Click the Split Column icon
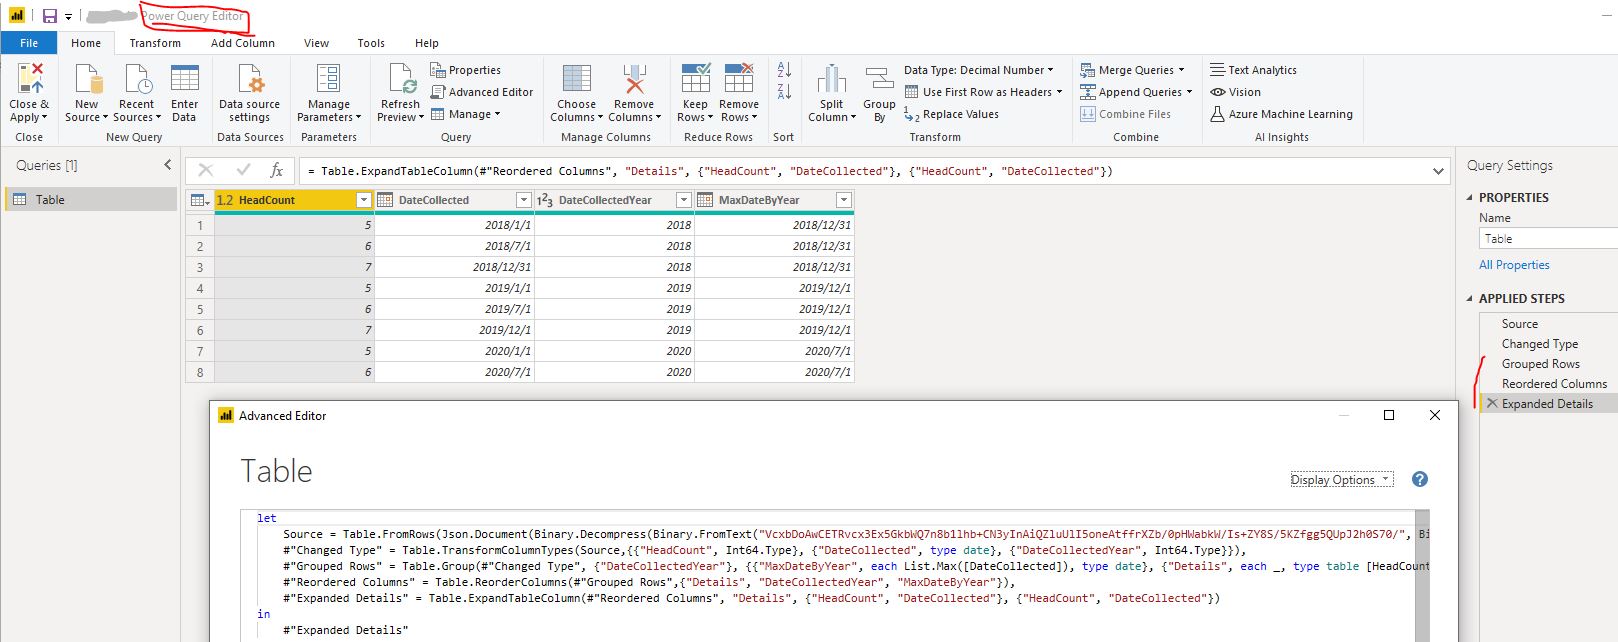 [x=832, y=78]
